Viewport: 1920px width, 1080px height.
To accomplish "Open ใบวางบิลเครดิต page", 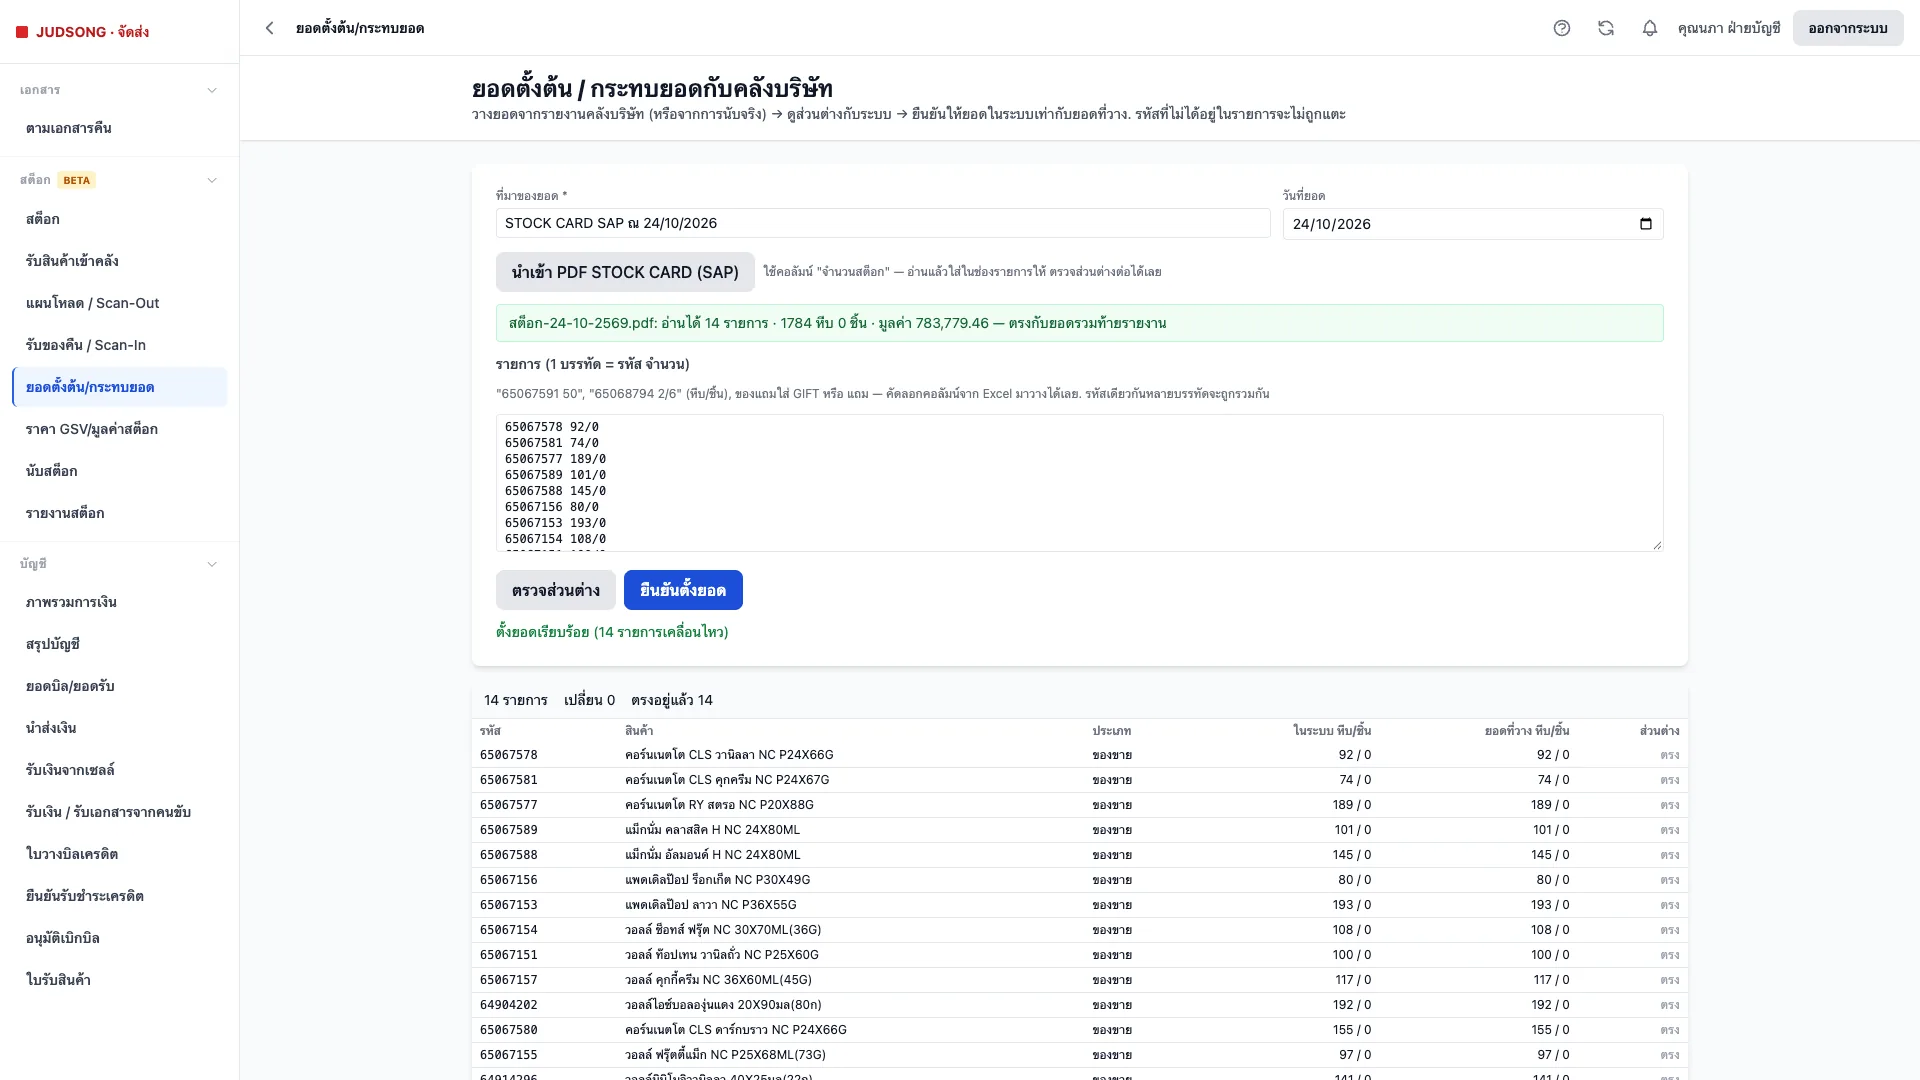I will tap(119, 854).
